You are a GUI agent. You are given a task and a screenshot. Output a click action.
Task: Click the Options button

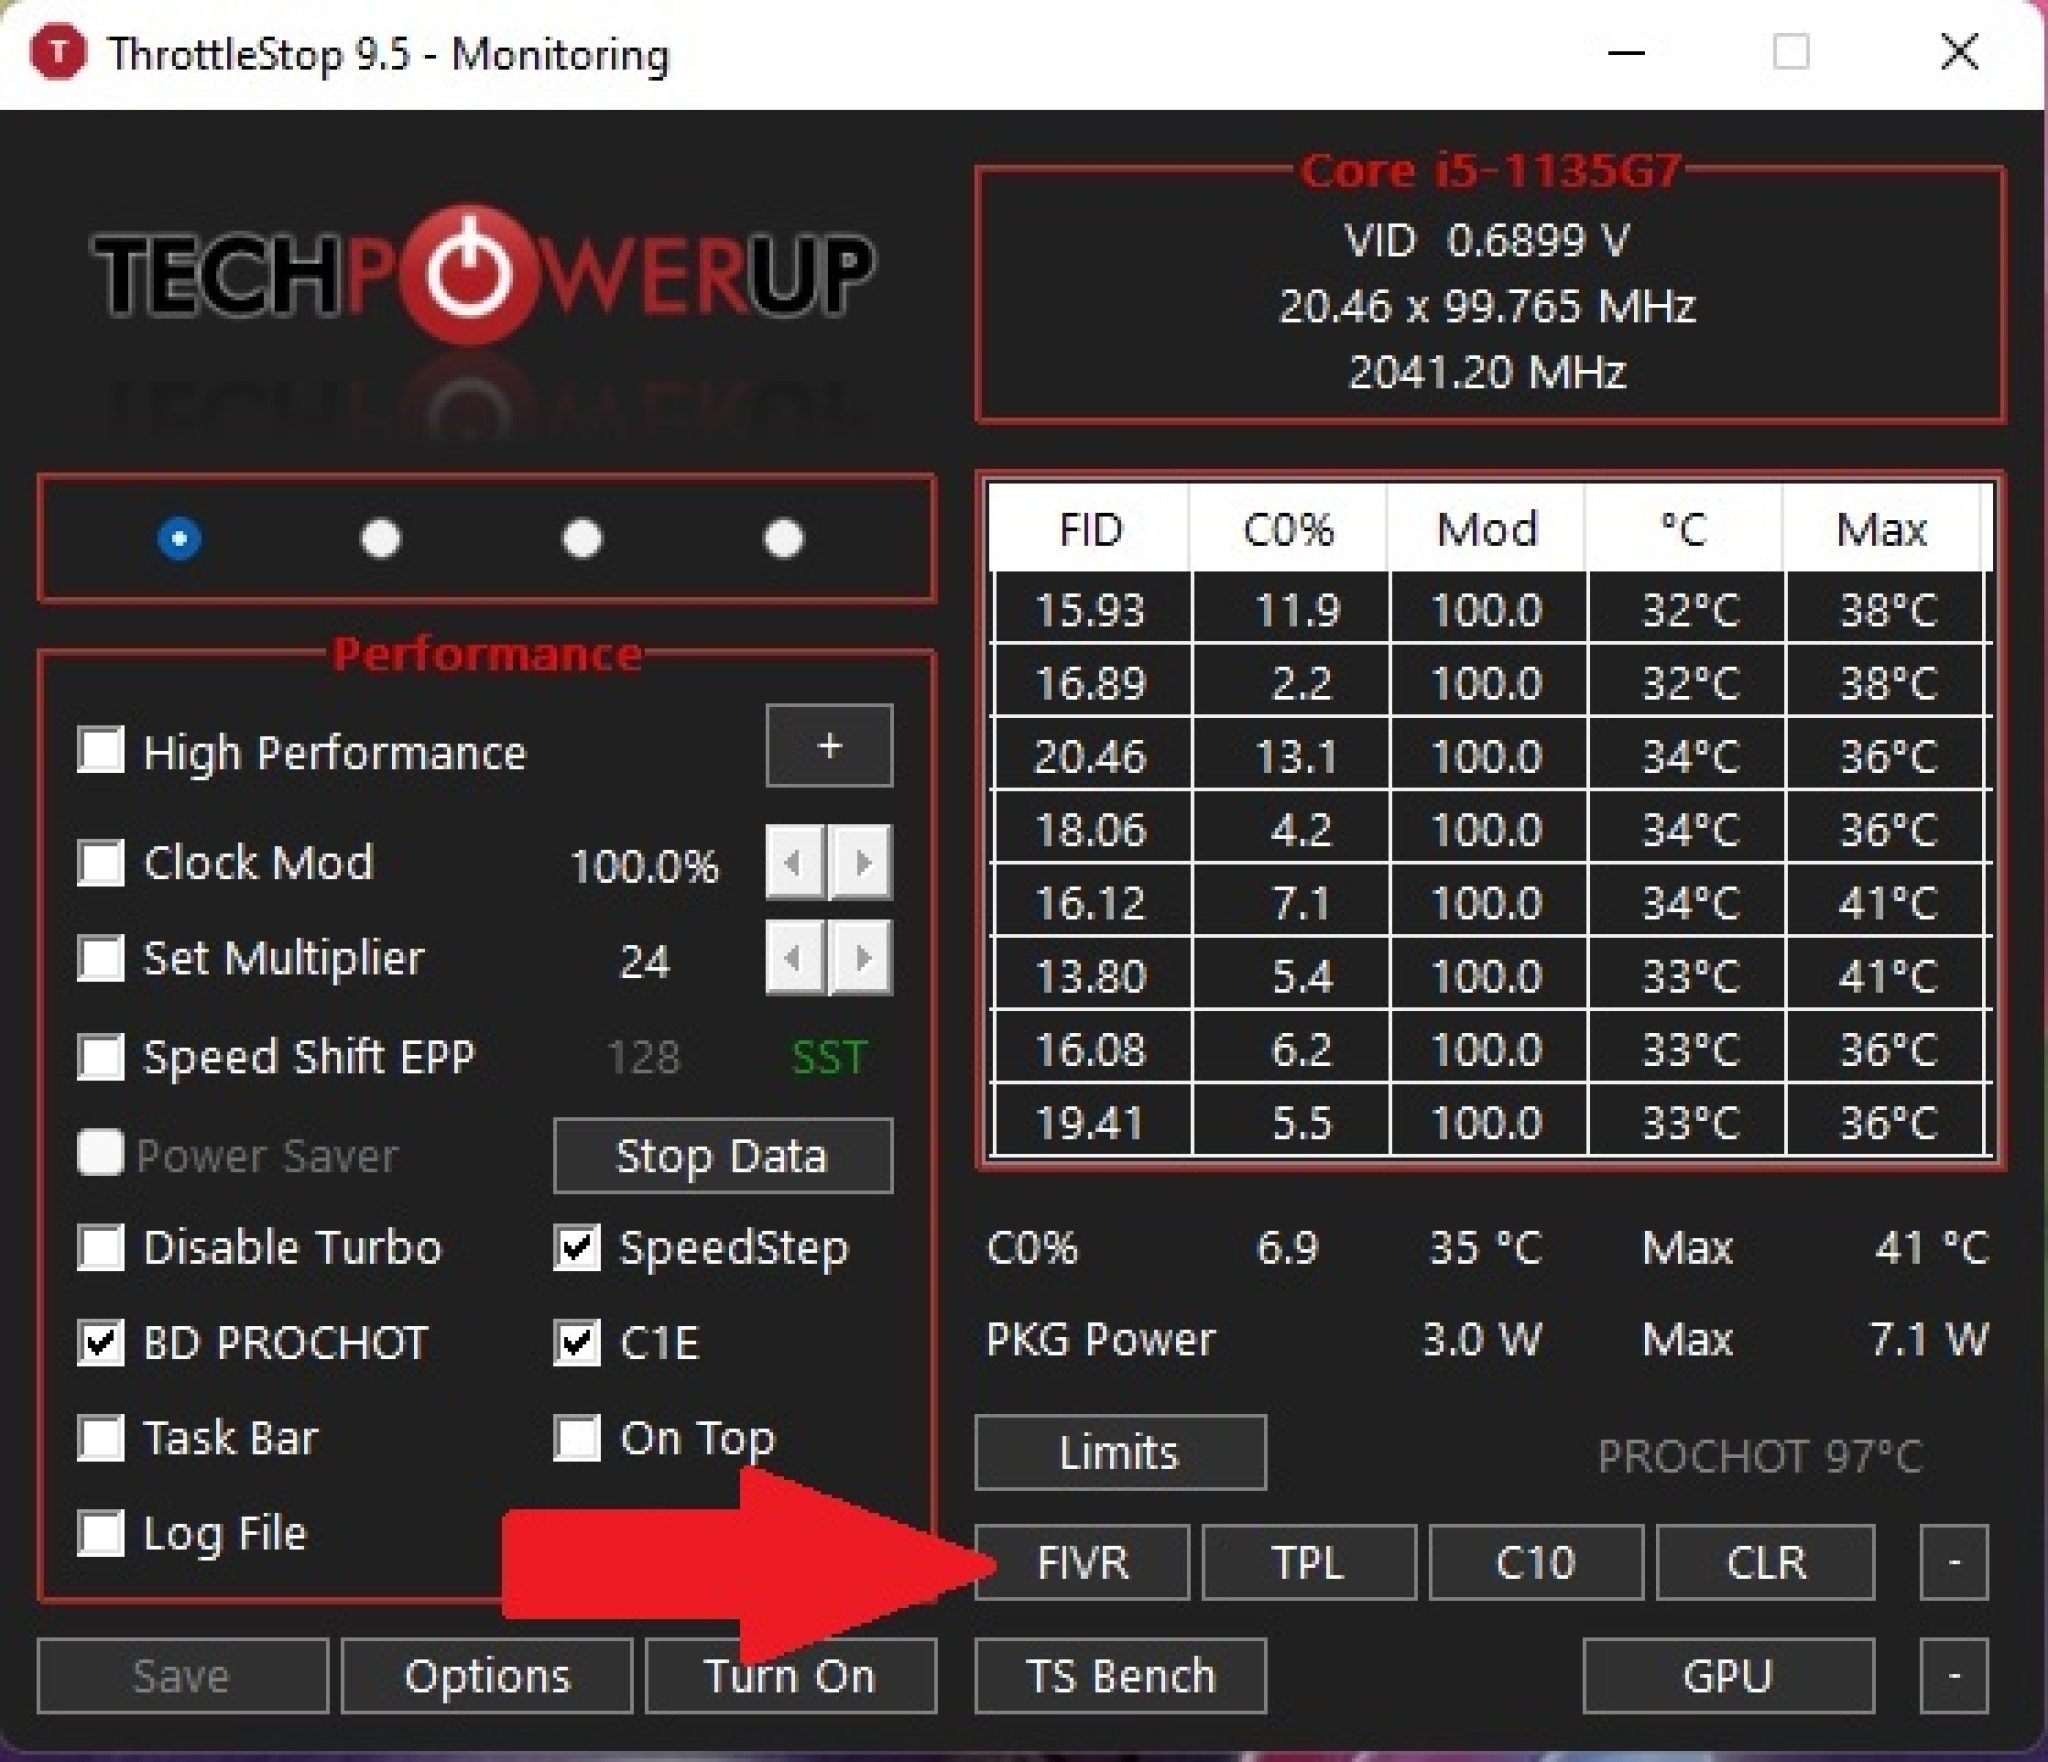tap(487, 1675)
